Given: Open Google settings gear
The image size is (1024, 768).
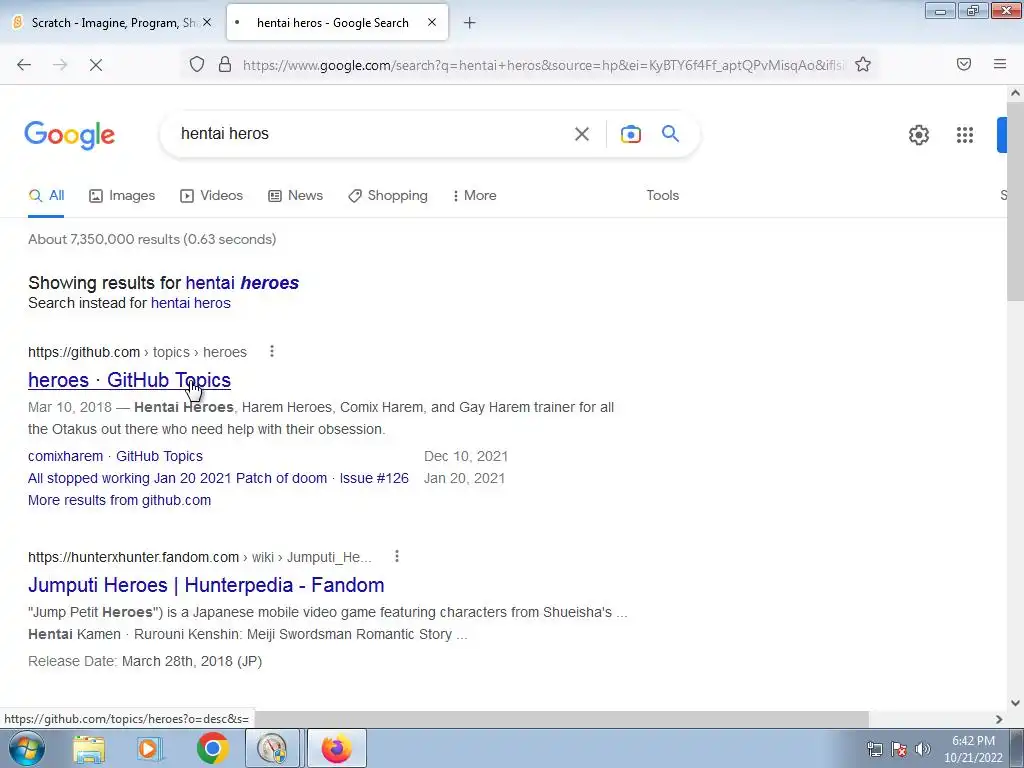Looking at the screenshot, I should click(x=919, y=135).
